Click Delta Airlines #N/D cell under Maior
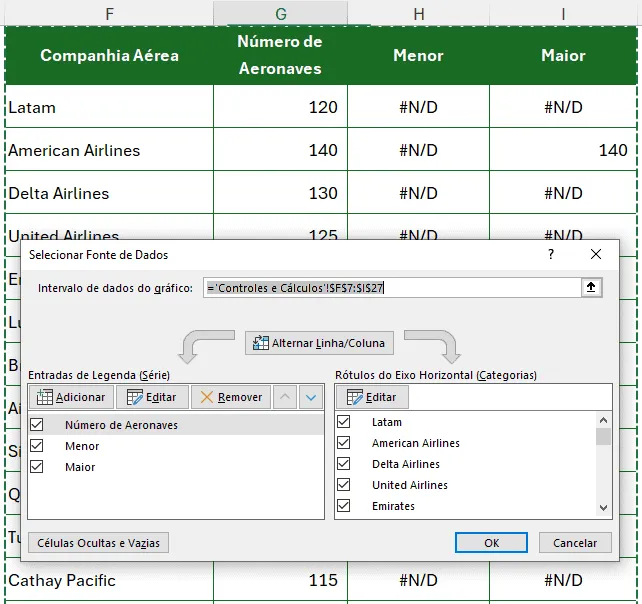Screen dimensions: 642x604 click(563, 193)
